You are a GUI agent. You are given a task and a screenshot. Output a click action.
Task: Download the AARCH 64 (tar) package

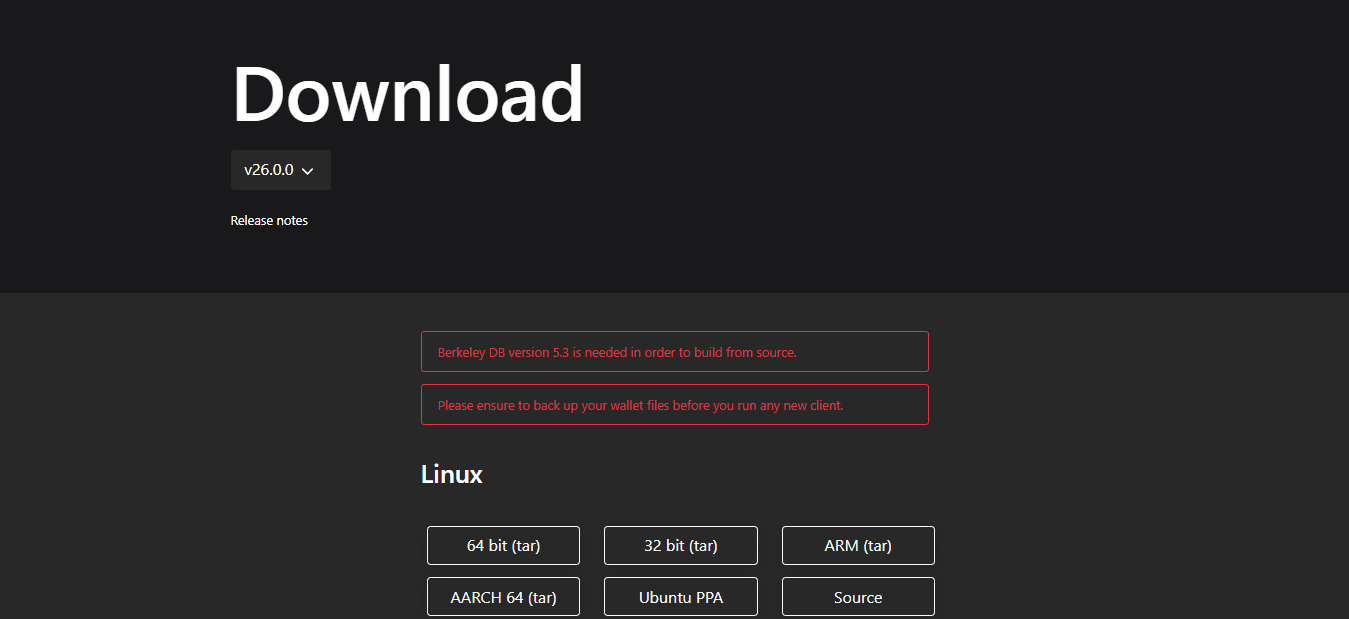tap(503, 597)
